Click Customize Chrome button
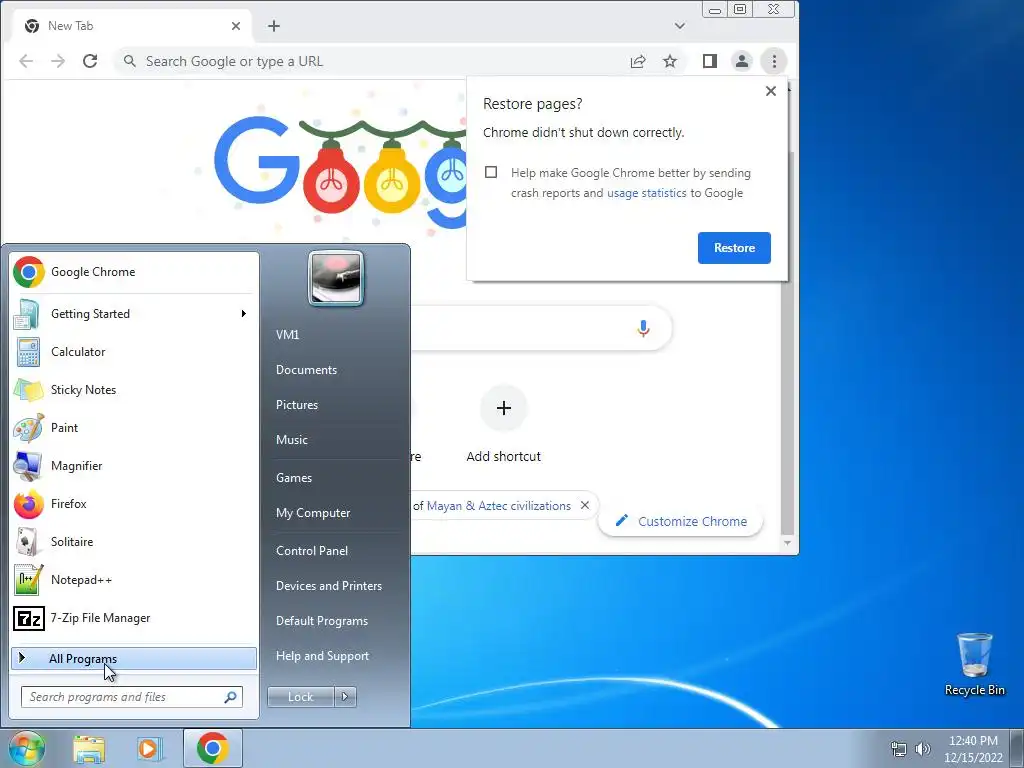 pyautogui.click(x=680, y=522)
